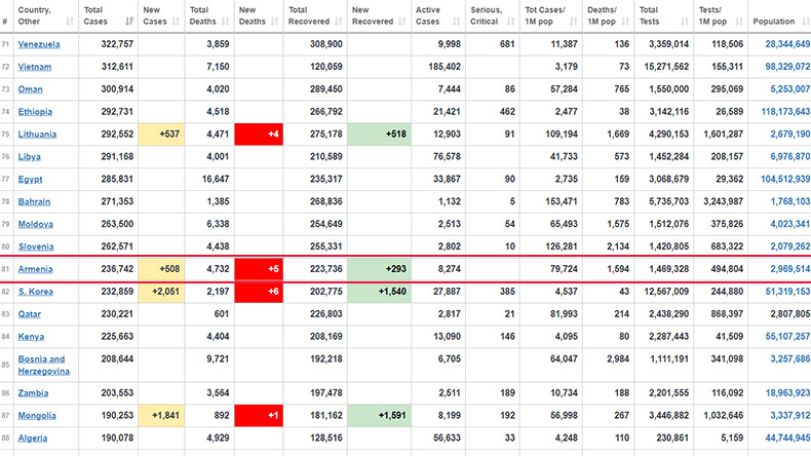Open Venezuela population link 28,344,649
This screenshot has width=811, height=456.
click(x=787, y=44)
